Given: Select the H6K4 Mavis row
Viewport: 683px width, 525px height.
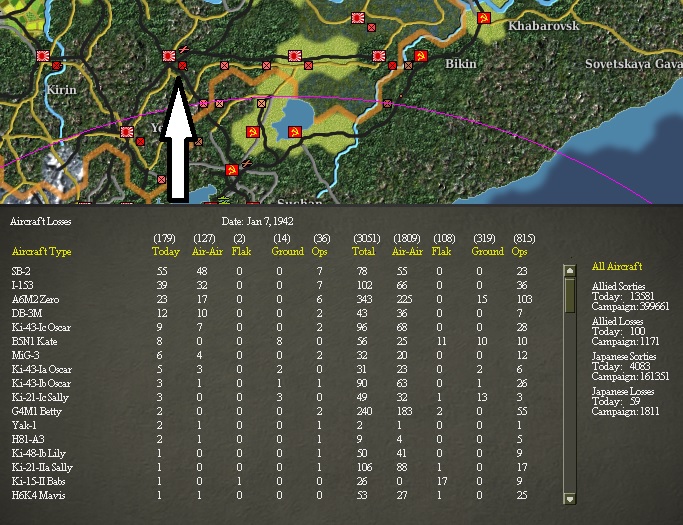Looking at the screenshot, I should click(x=270, y=495).
